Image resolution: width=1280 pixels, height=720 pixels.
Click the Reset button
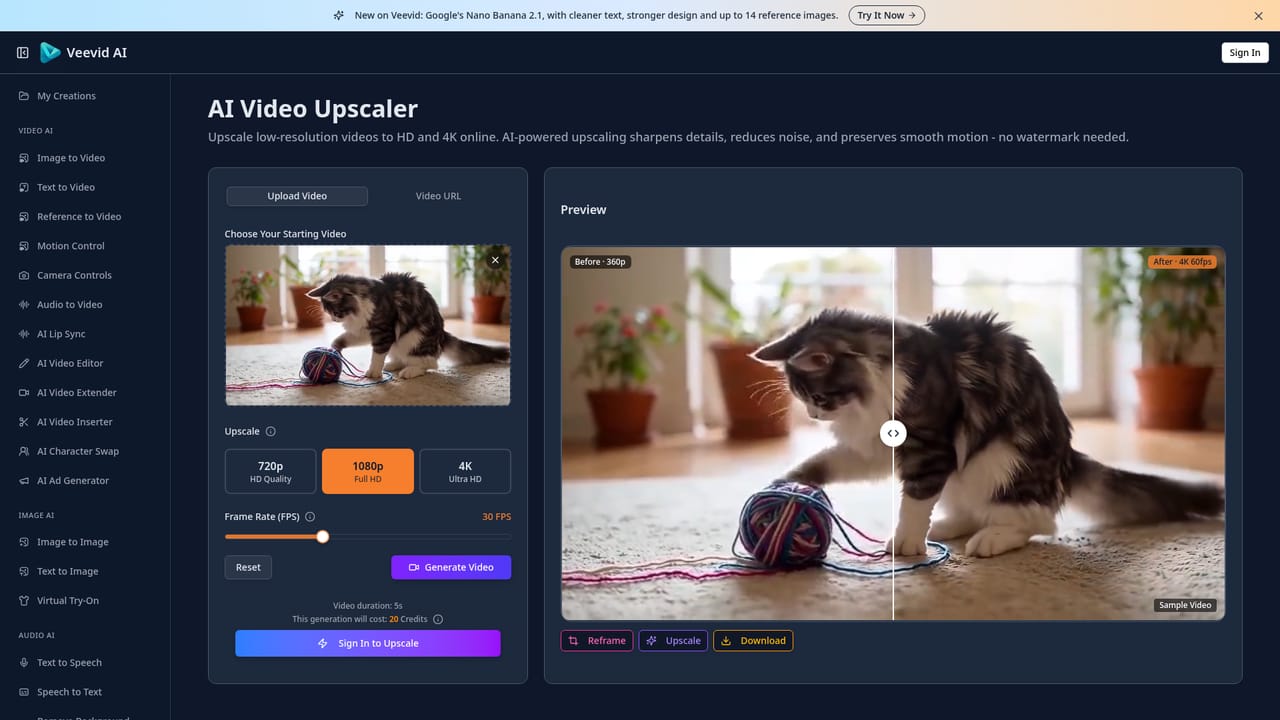point(248,567)
